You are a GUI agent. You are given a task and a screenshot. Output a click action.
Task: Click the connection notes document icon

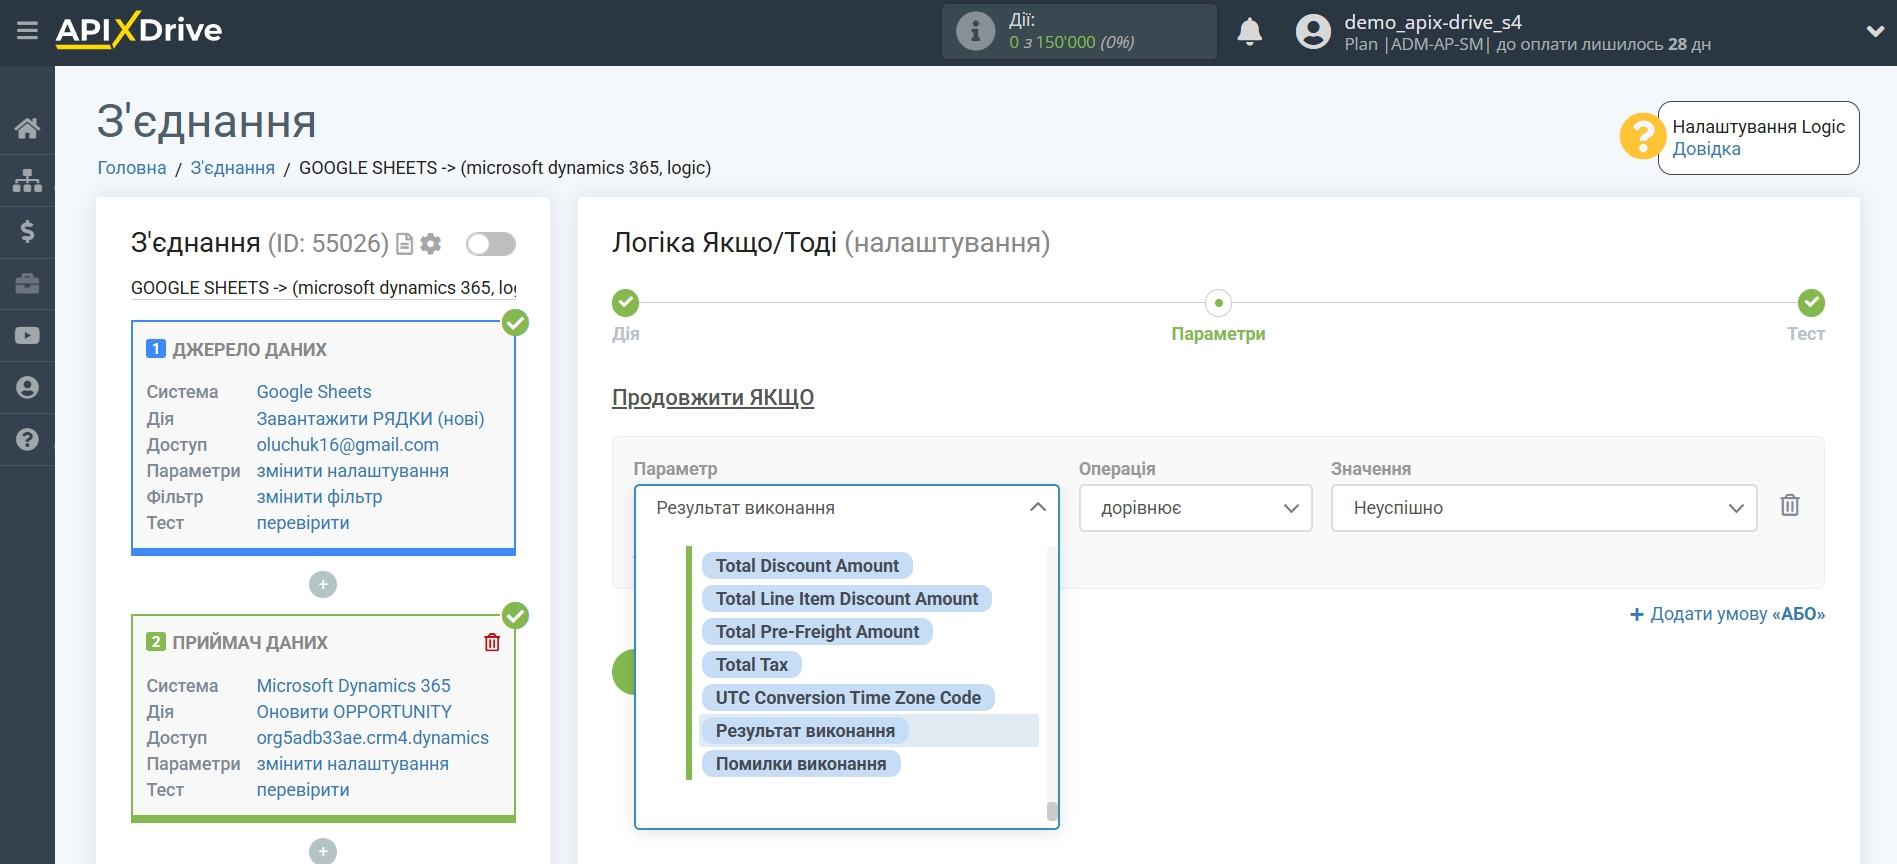pos(405,244)
